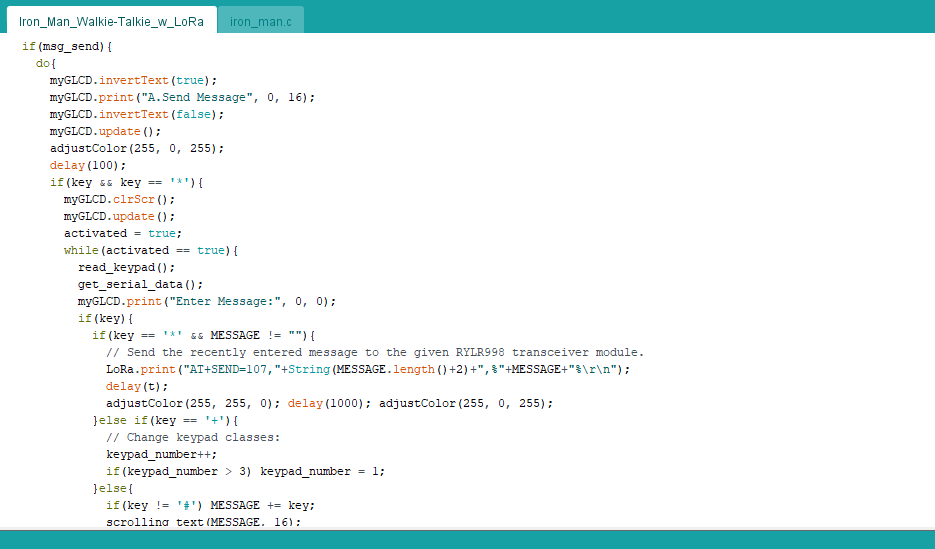Image resolution: width=935 pixels, height=549 pixels.
Task: Switch to the Iron_Man_Walkie-Talkie_w_LoRa tab
Action: tap(111, 21)
